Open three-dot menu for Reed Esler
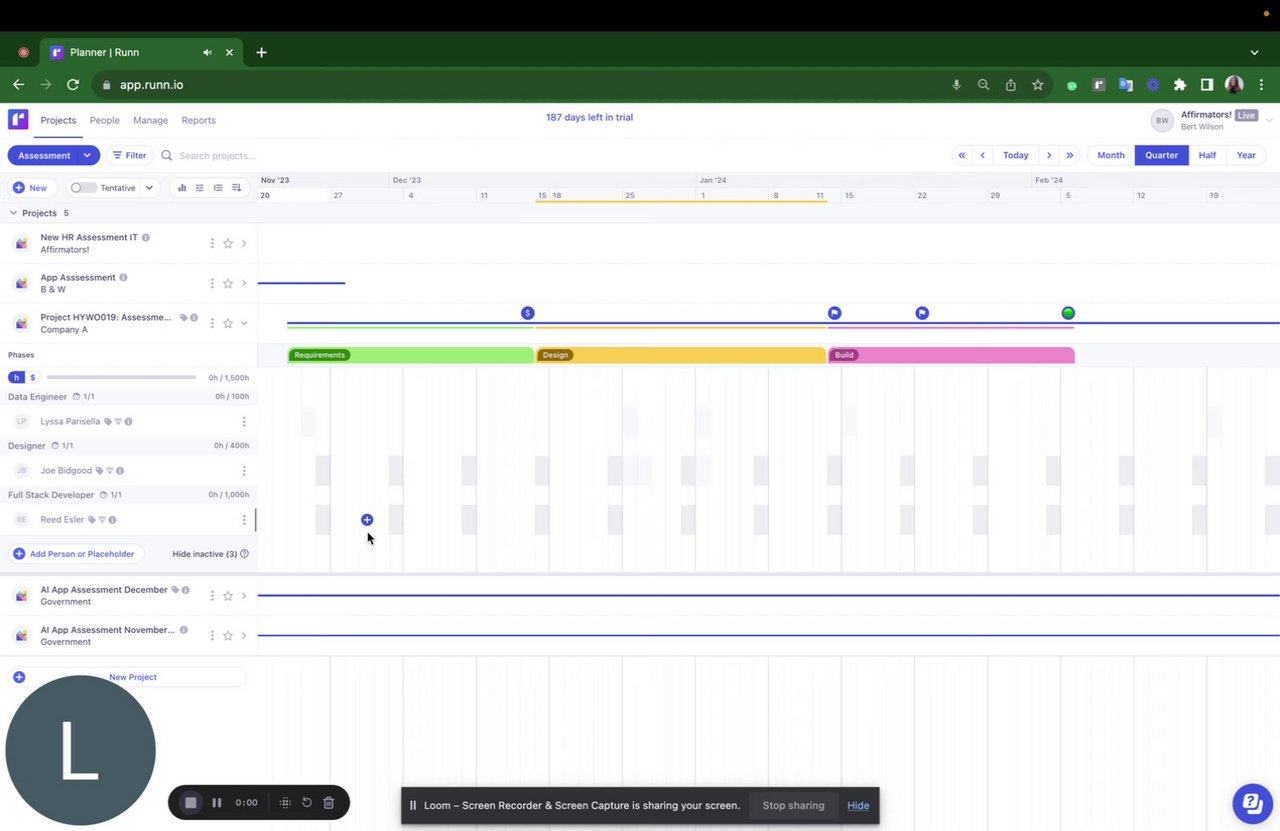This screenshot has width=1280, height=831. (244, 520)
